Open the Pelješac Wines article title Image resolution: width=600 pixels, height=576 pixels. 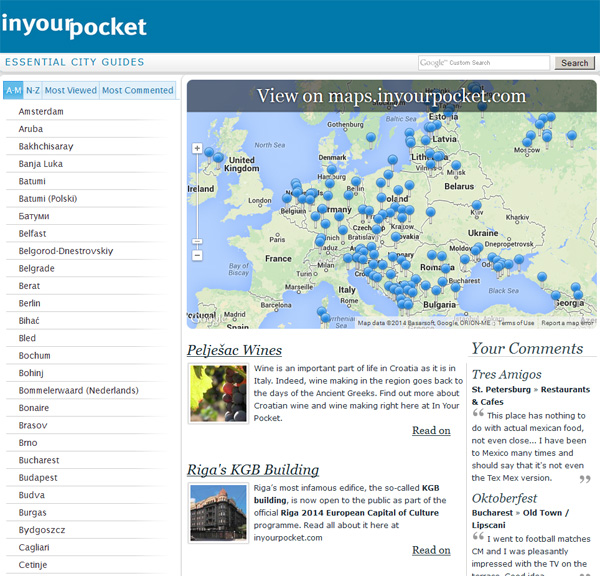[234, 350]
